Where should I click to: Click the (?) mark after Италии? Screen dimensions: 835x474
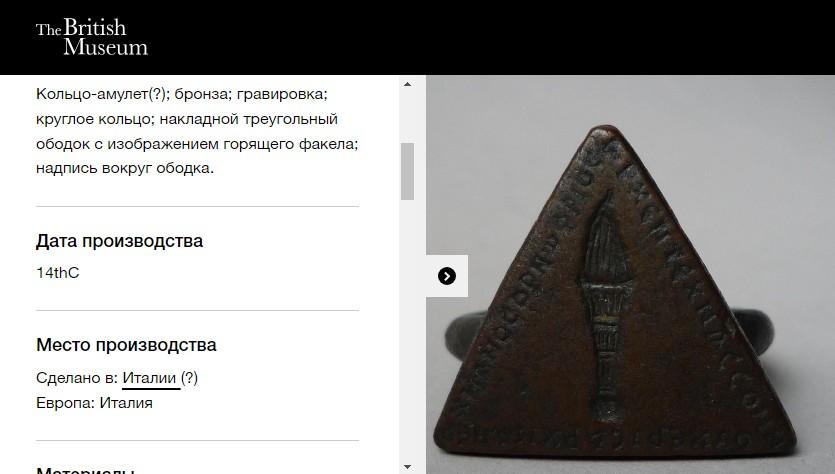tap(189, 378)
